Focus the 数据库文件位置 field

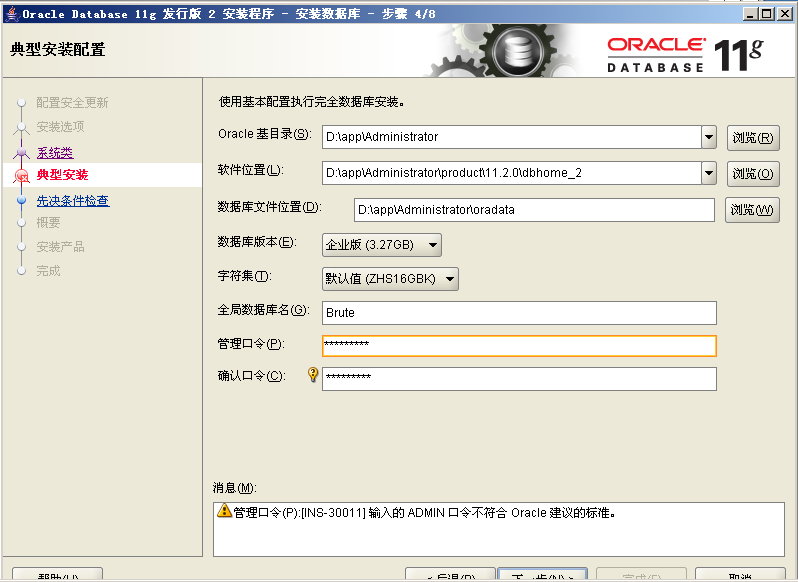point(534,210)
